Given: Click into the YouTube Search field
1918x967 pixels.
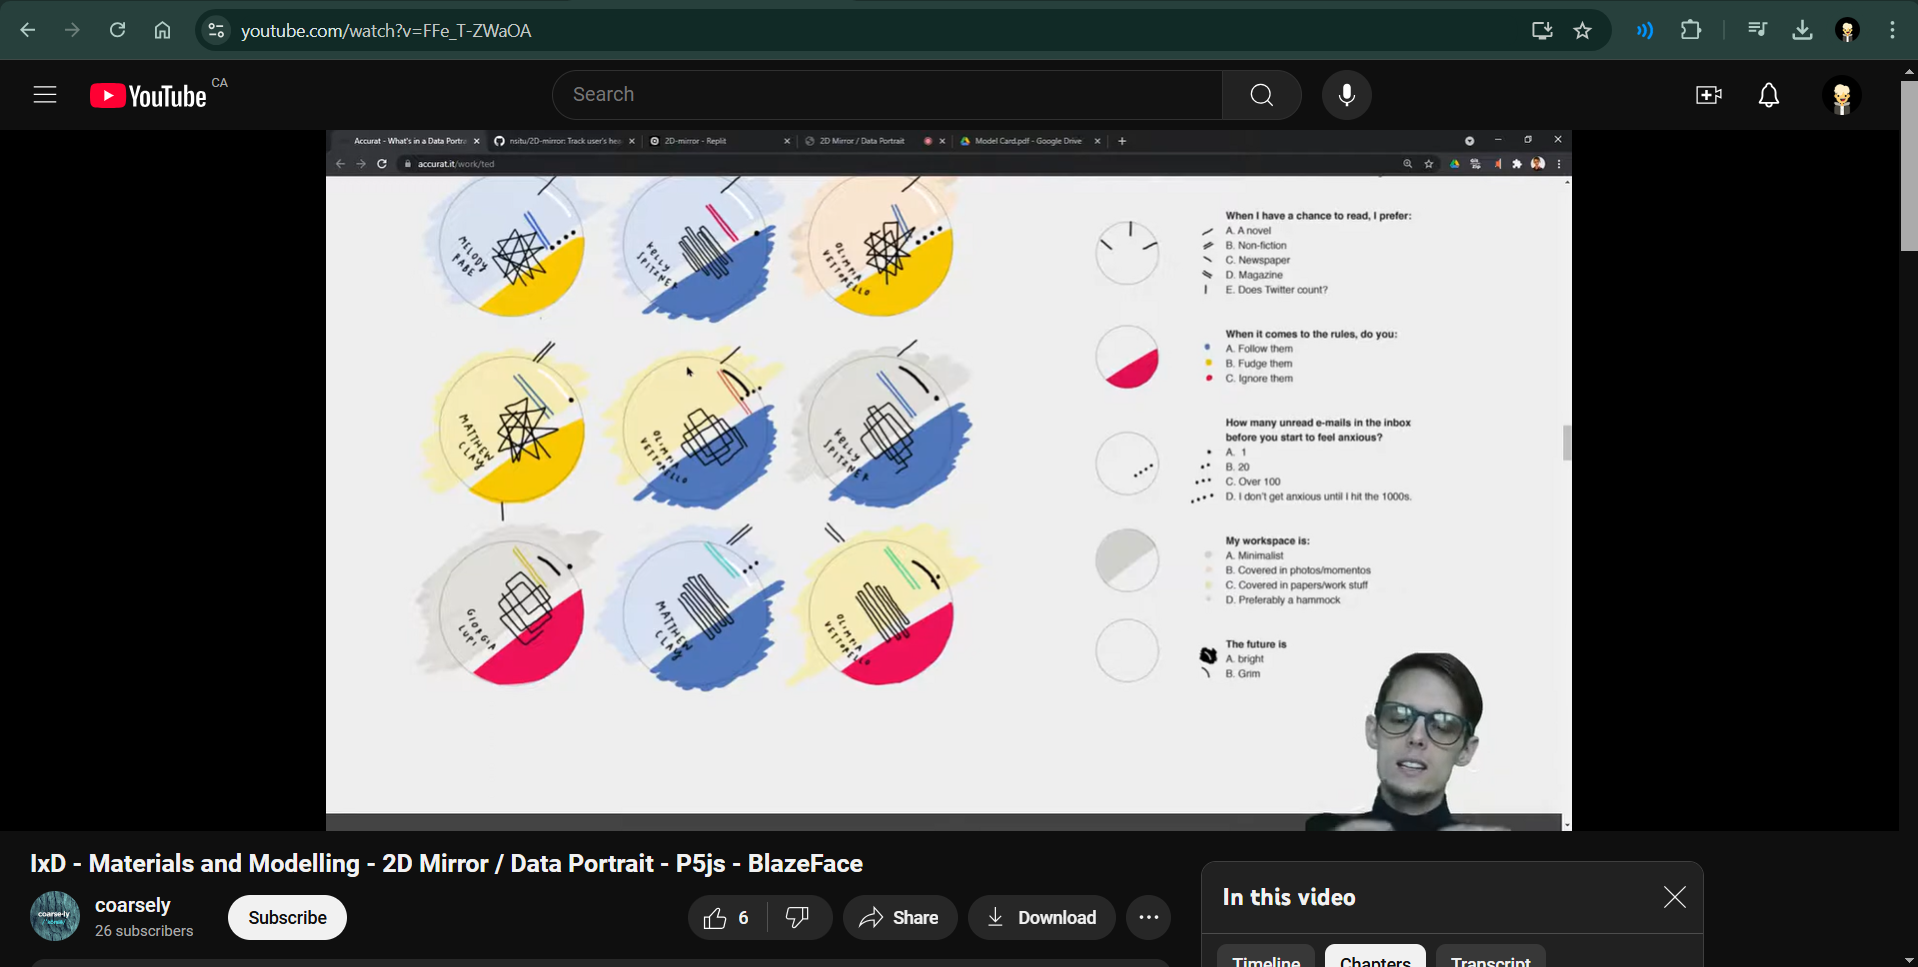Looking at the screenshot, I should (x=885, y=95).
